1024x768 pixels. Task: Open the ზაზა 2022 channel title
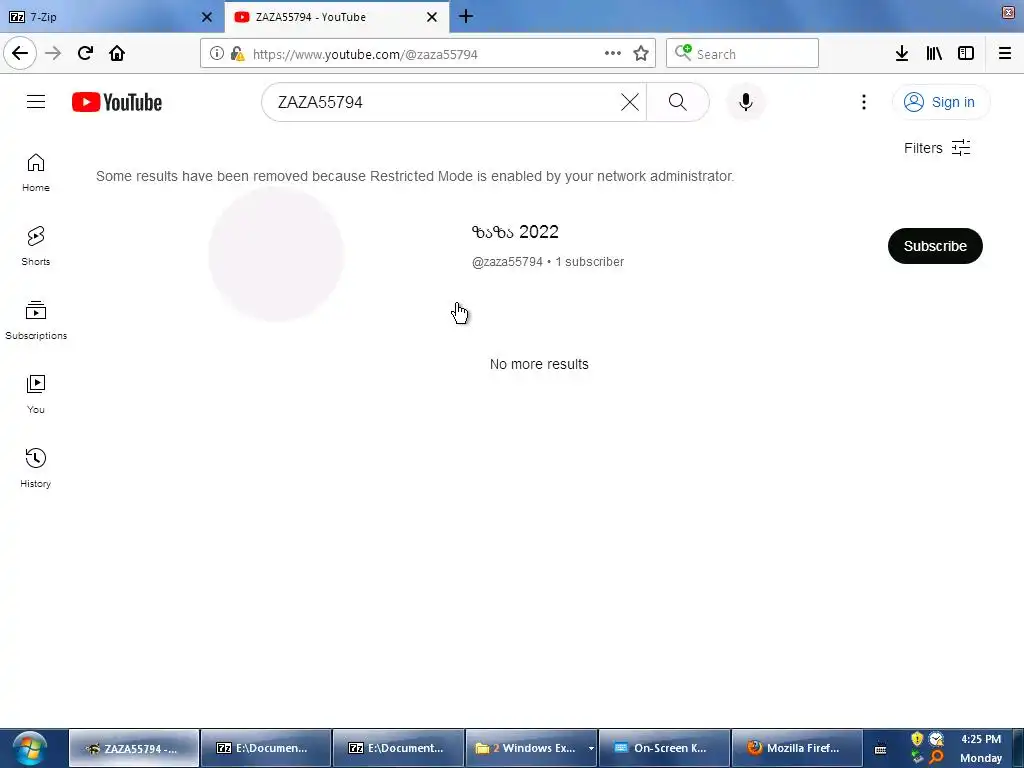[515, 232]
